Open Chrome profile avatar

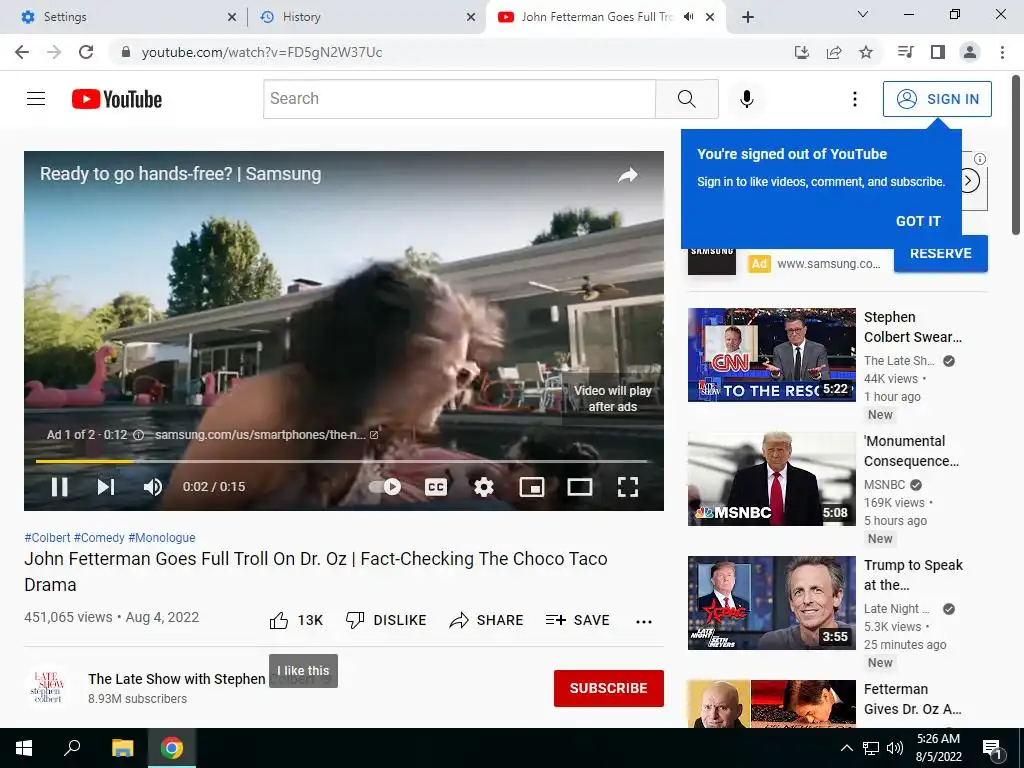click(970, 52)
